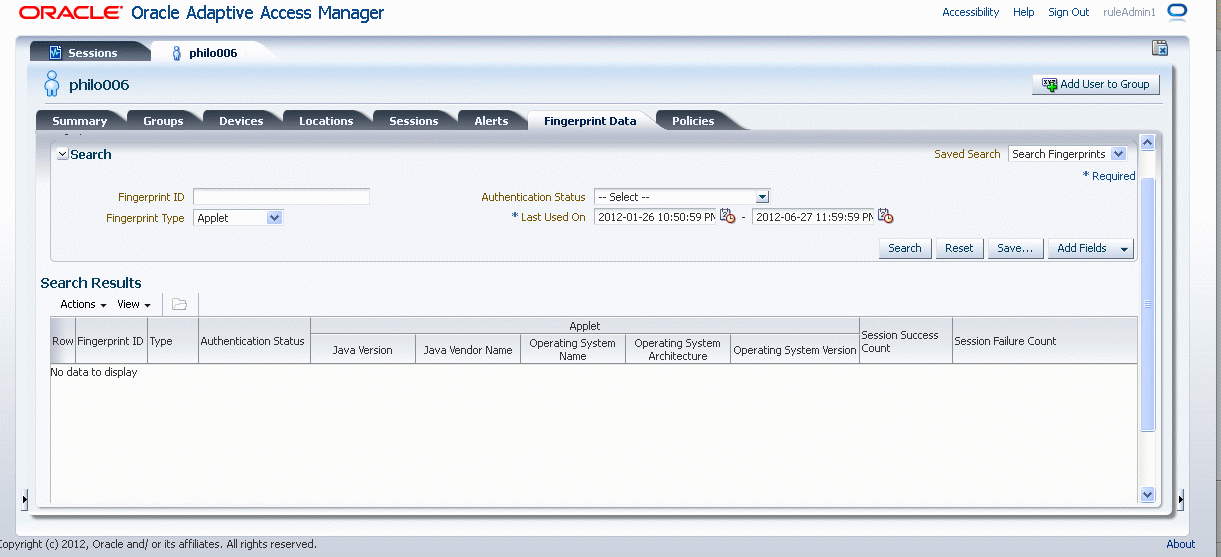The image size is (1221, 557).
Task: Click the Save... button
Action: (1015, 249)
